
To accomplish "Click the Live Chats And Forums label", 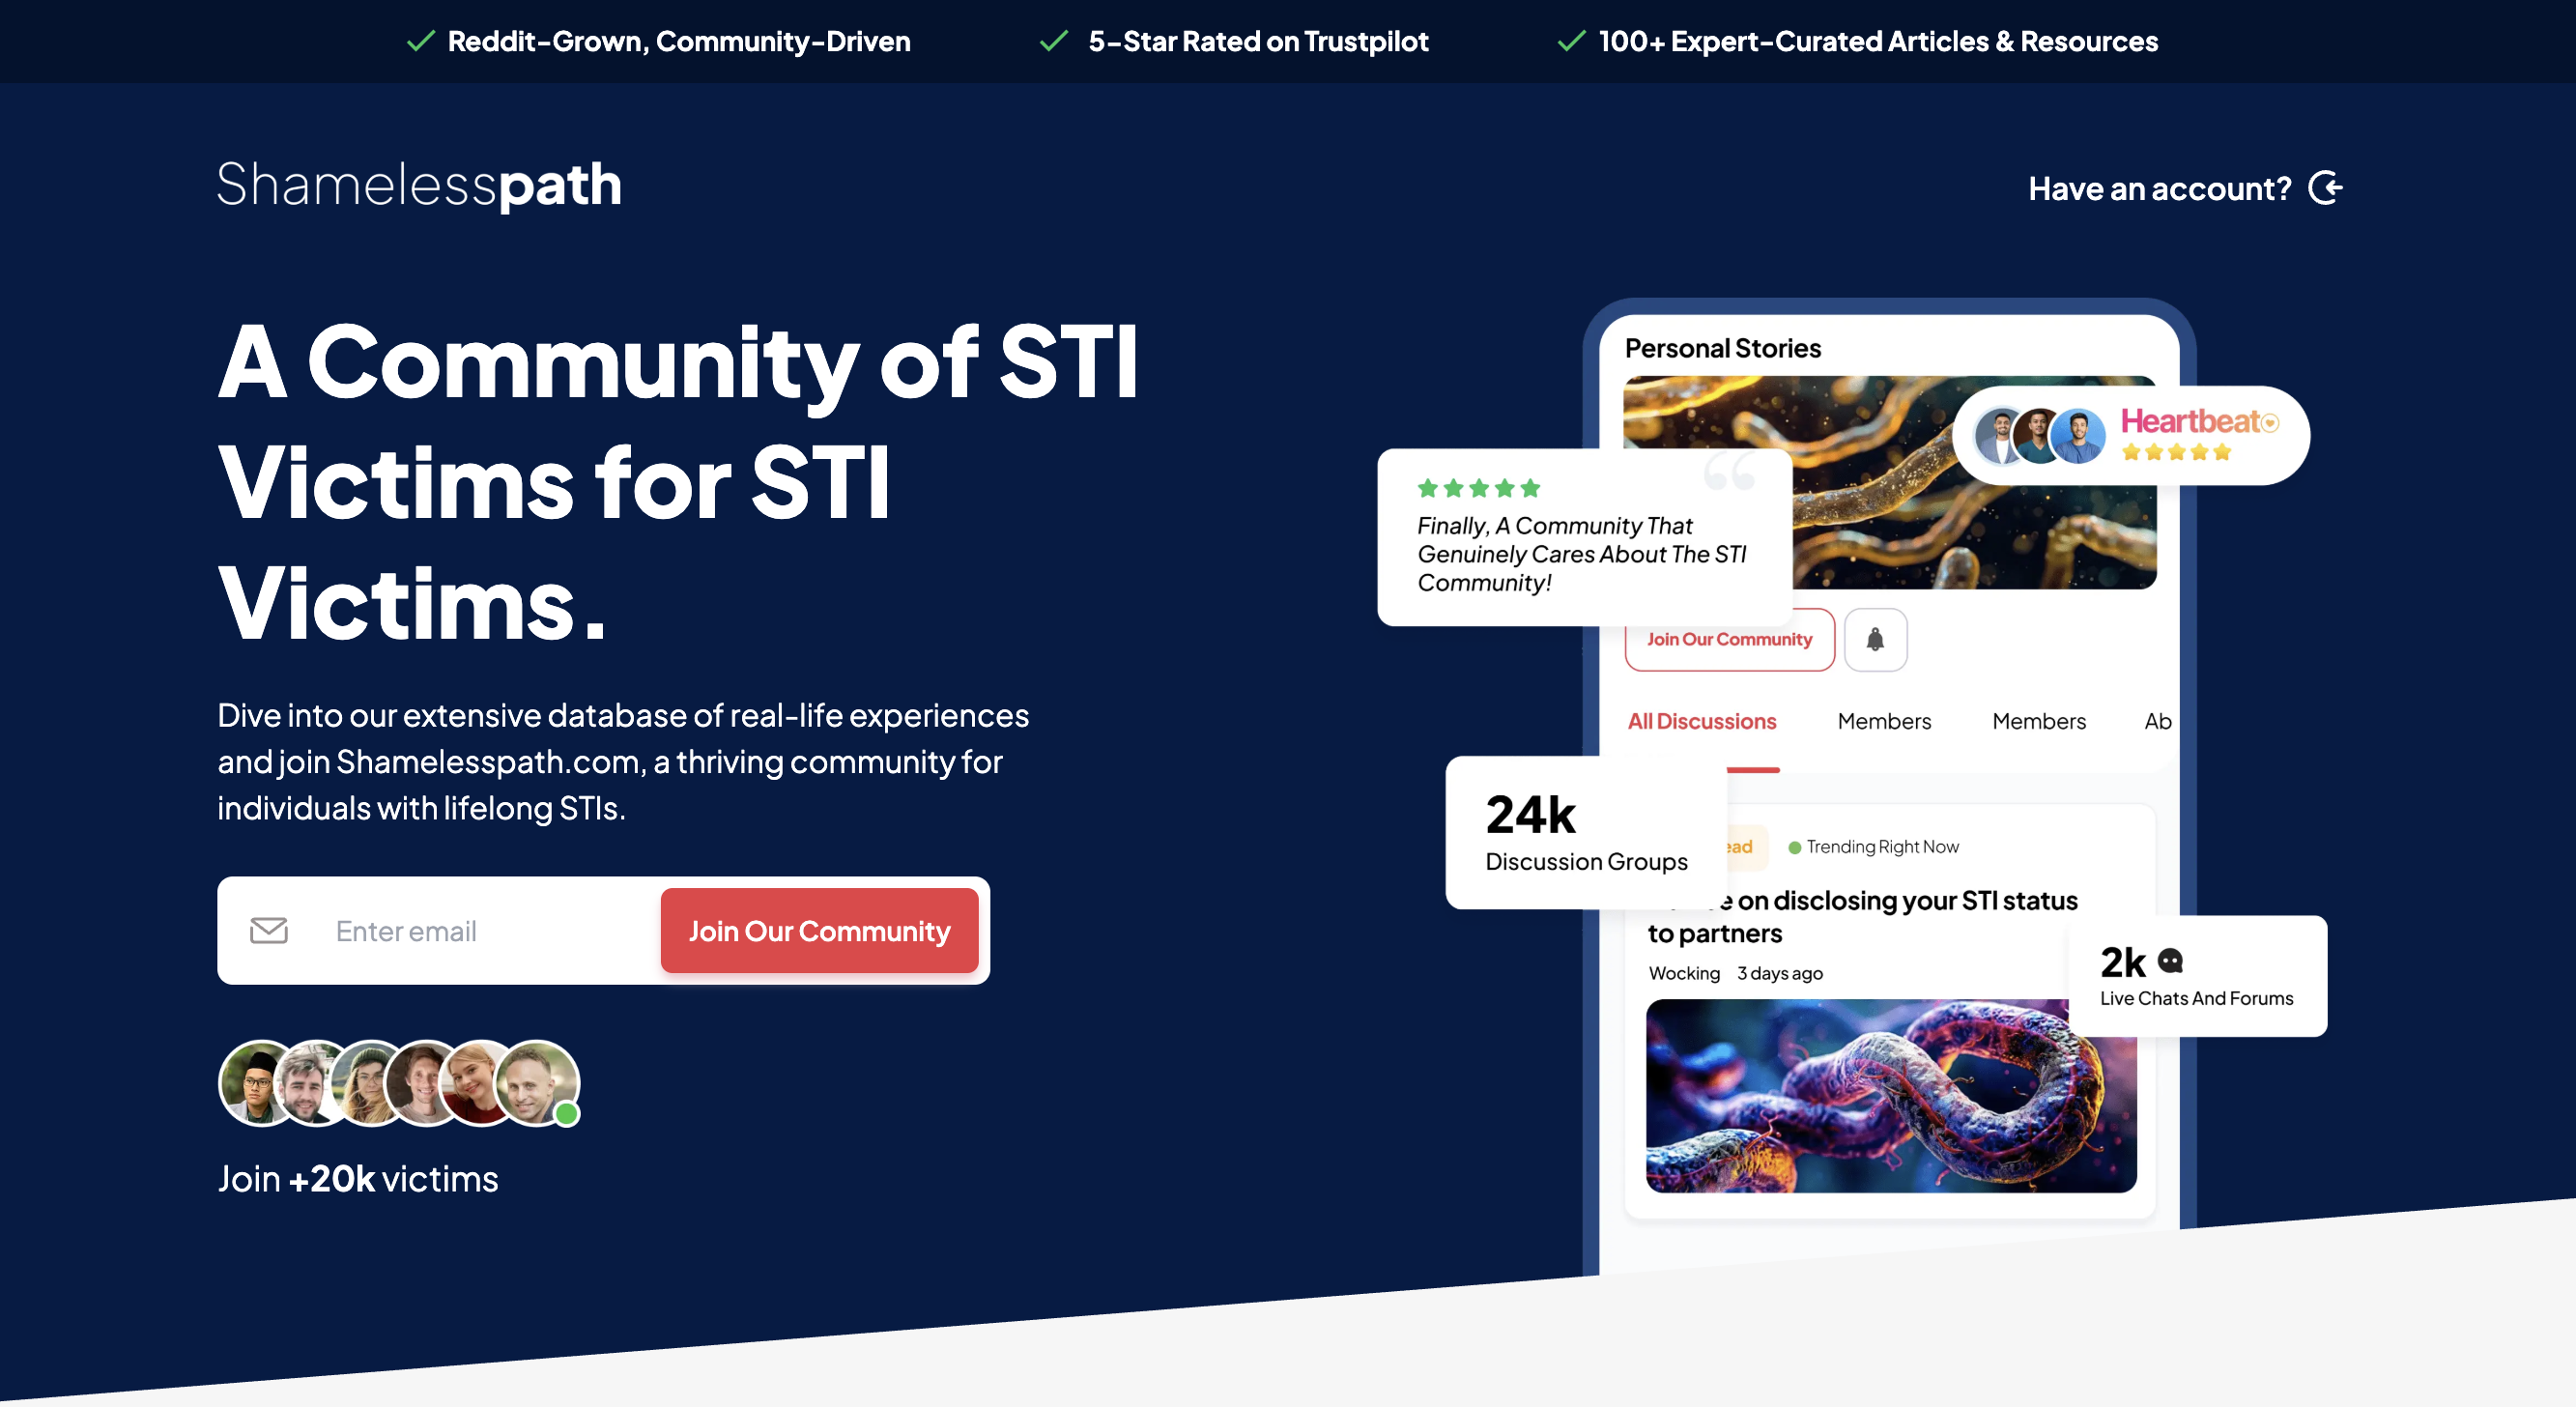I will [2196, 998].
